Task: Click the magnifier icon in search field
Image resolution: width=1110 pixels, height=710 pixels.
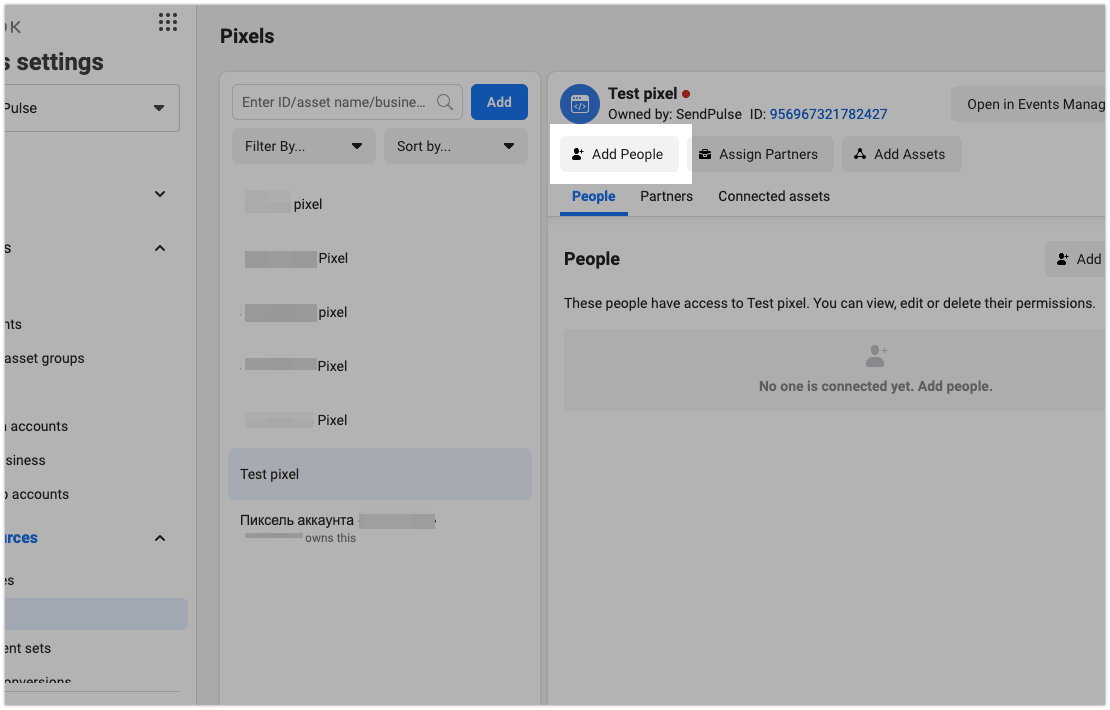Action: pos(445,102)
